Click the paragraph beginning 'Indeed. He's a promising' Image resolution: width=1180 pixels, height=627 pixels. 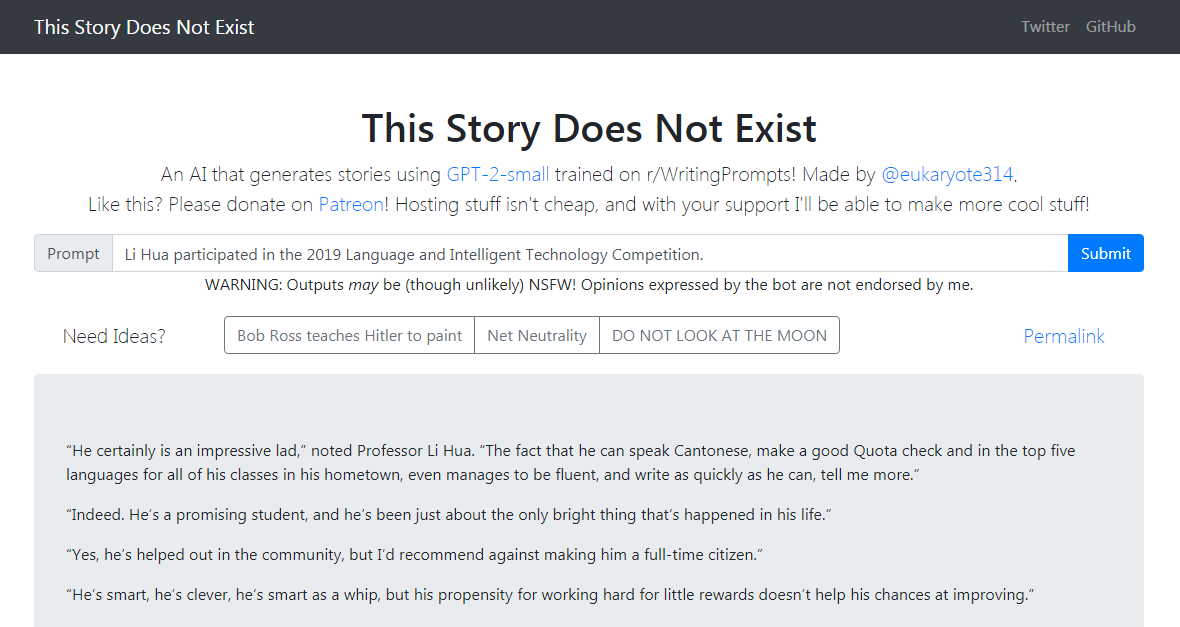[x=449, y=515]
